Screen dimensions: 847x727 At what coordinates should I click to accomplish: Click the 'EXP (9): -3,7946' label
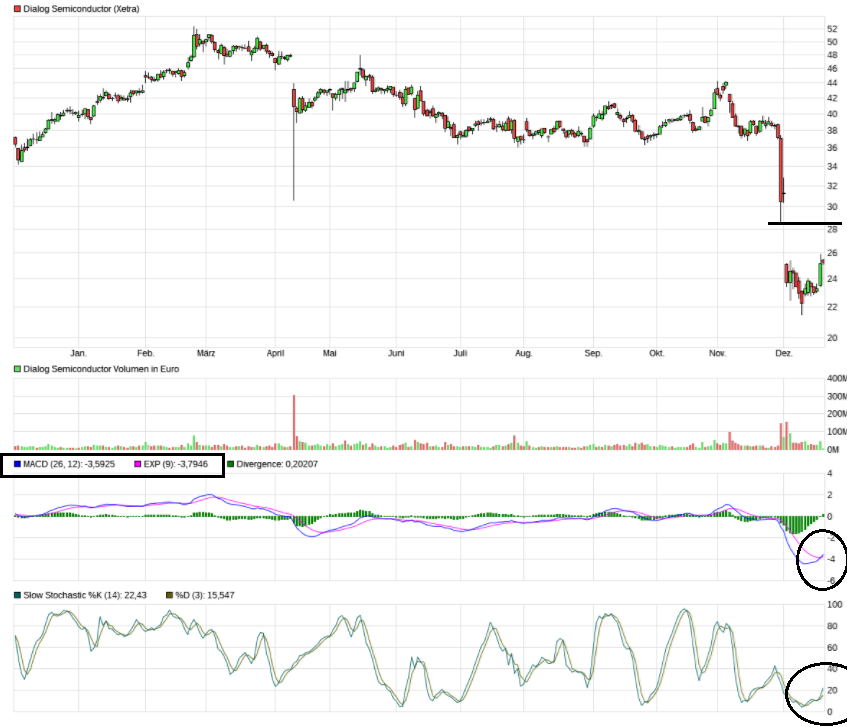tap(176, 464)
